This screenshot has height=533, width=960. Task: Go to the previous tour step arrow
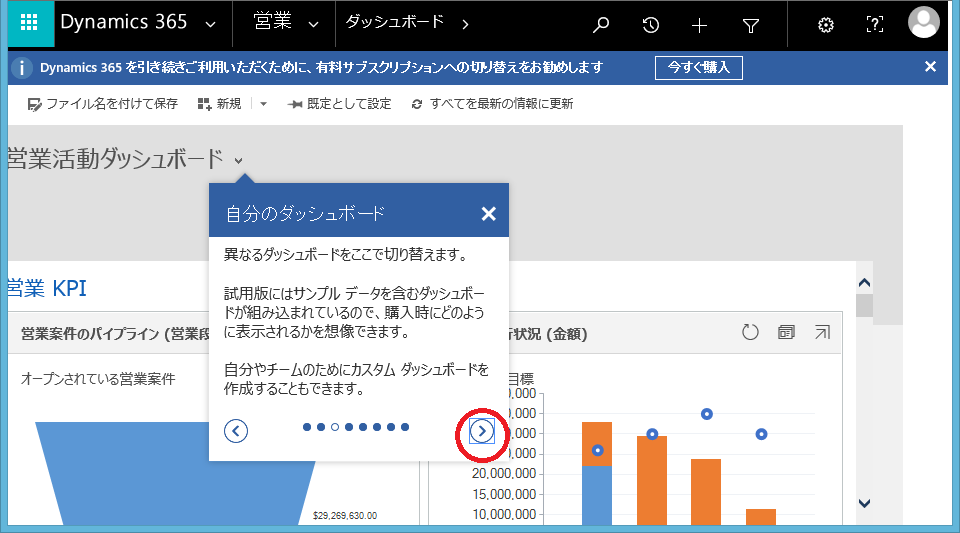(x=236, y=431)
